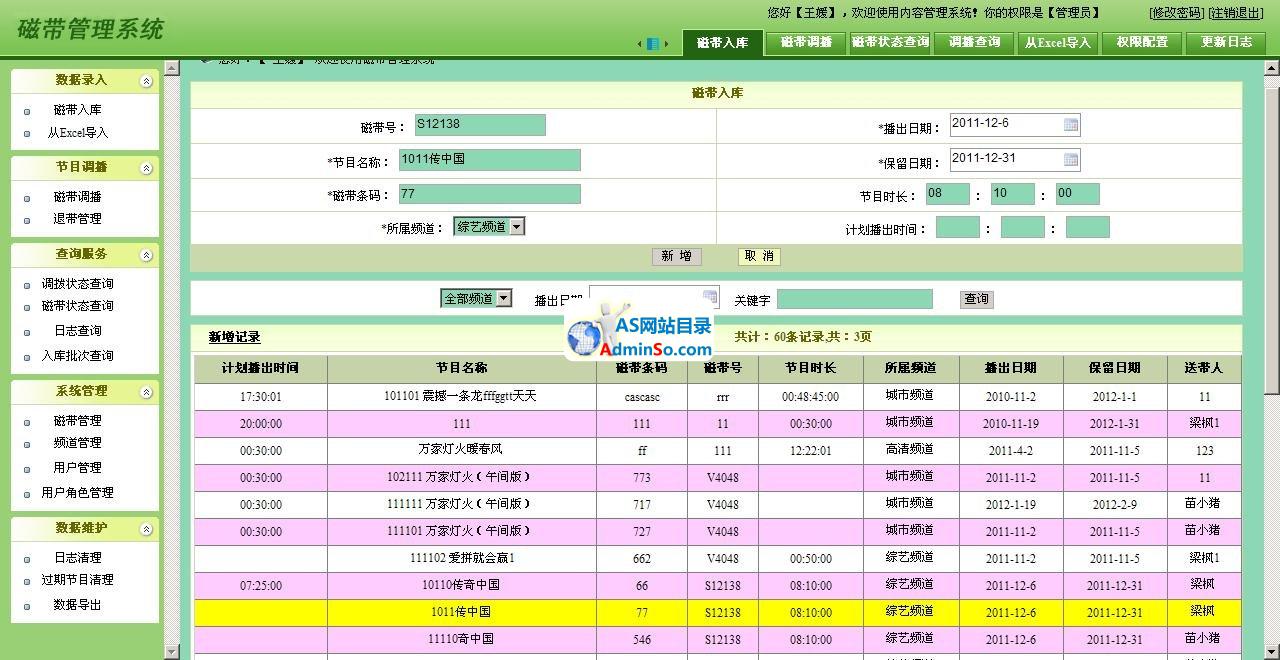This screenshot has height=660, width=1280.
Task: Collapse the 数据维护 sidebar section
Action: (146, 529)
